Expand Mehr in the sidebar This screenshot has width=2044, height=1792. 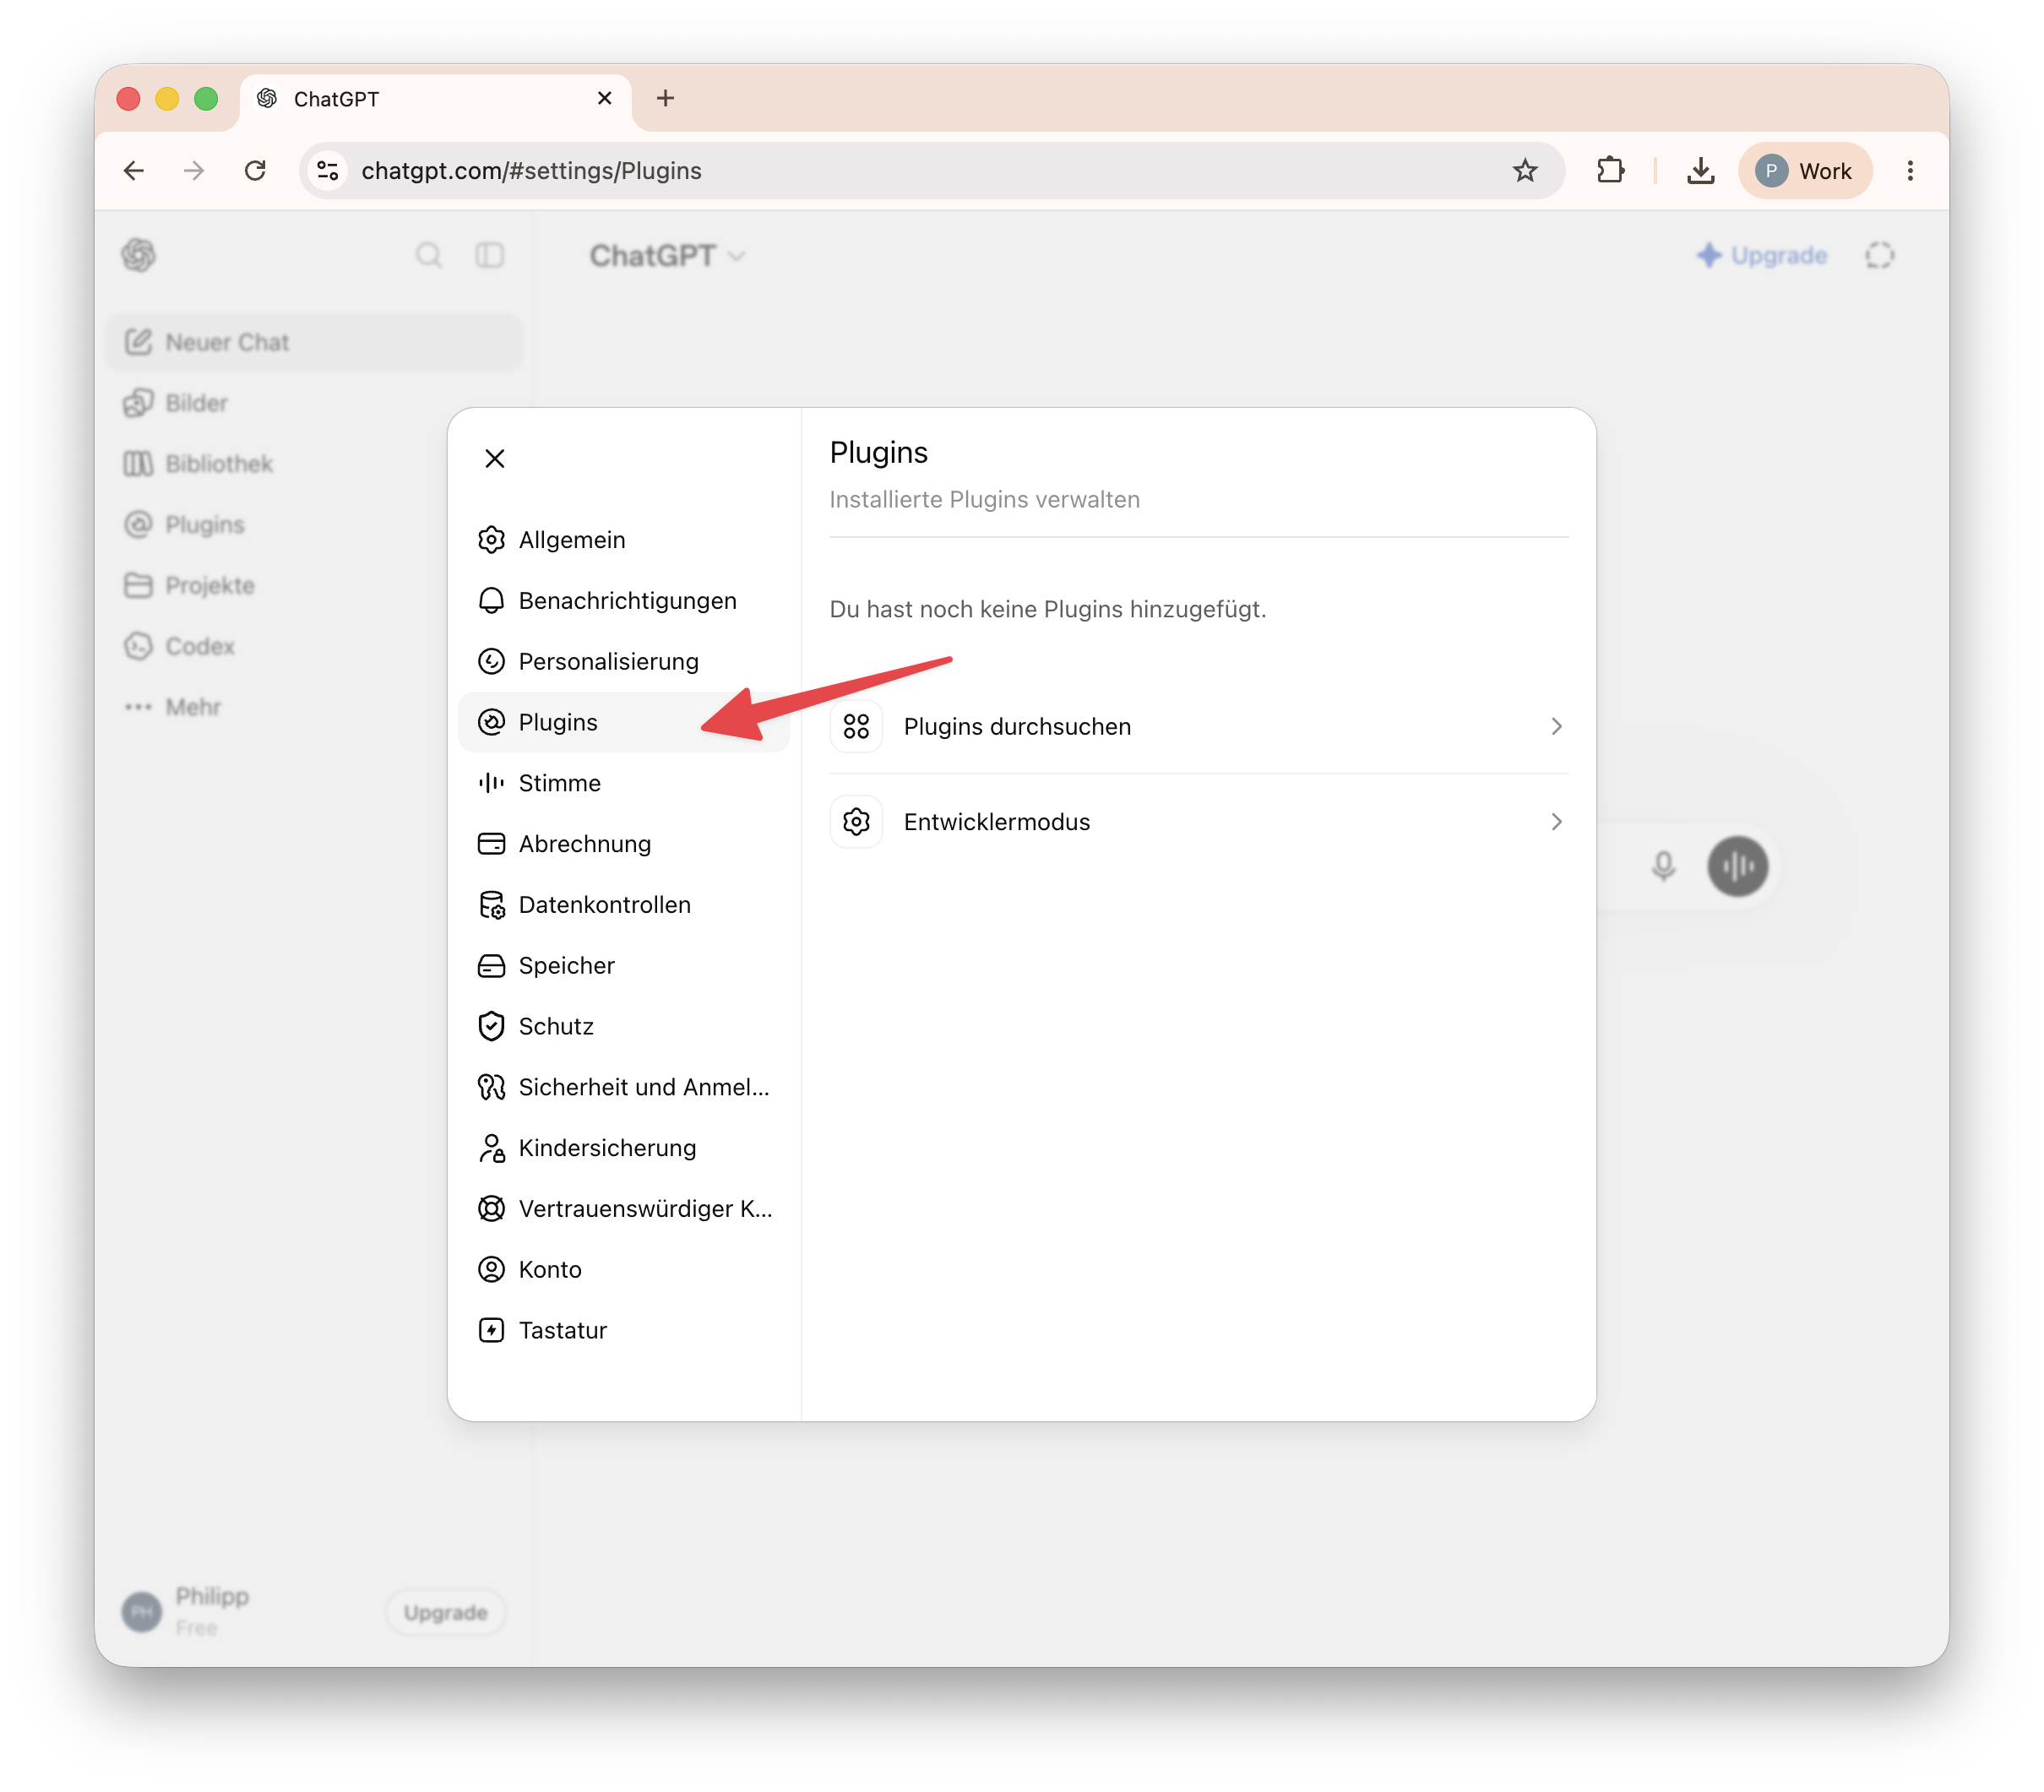[314, 707]
